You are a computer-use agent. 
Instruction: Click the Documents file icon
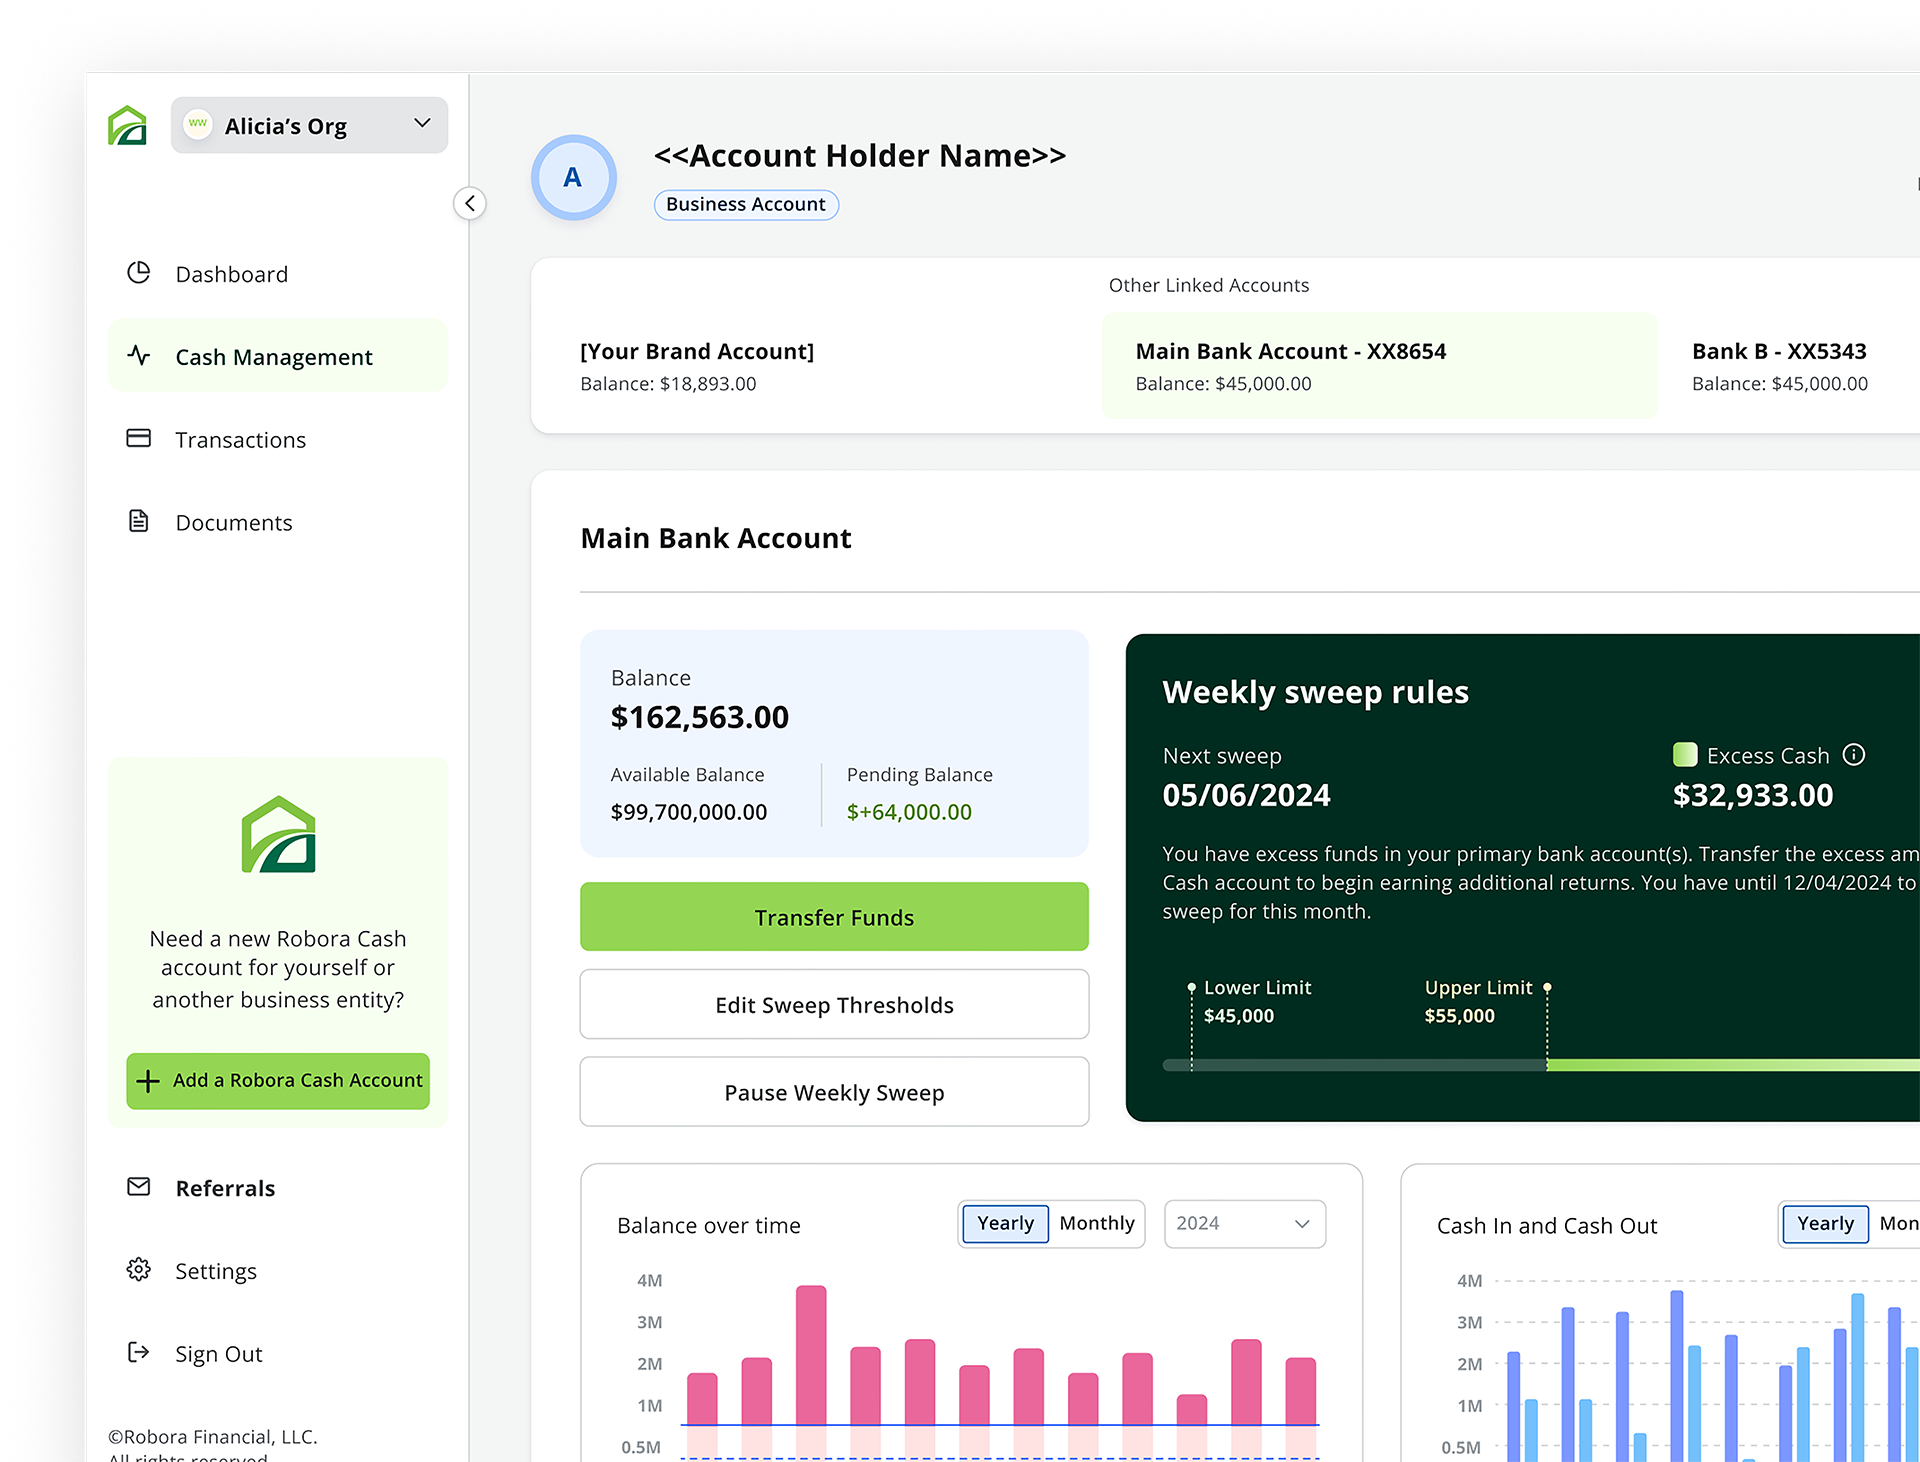pos(139,522)
